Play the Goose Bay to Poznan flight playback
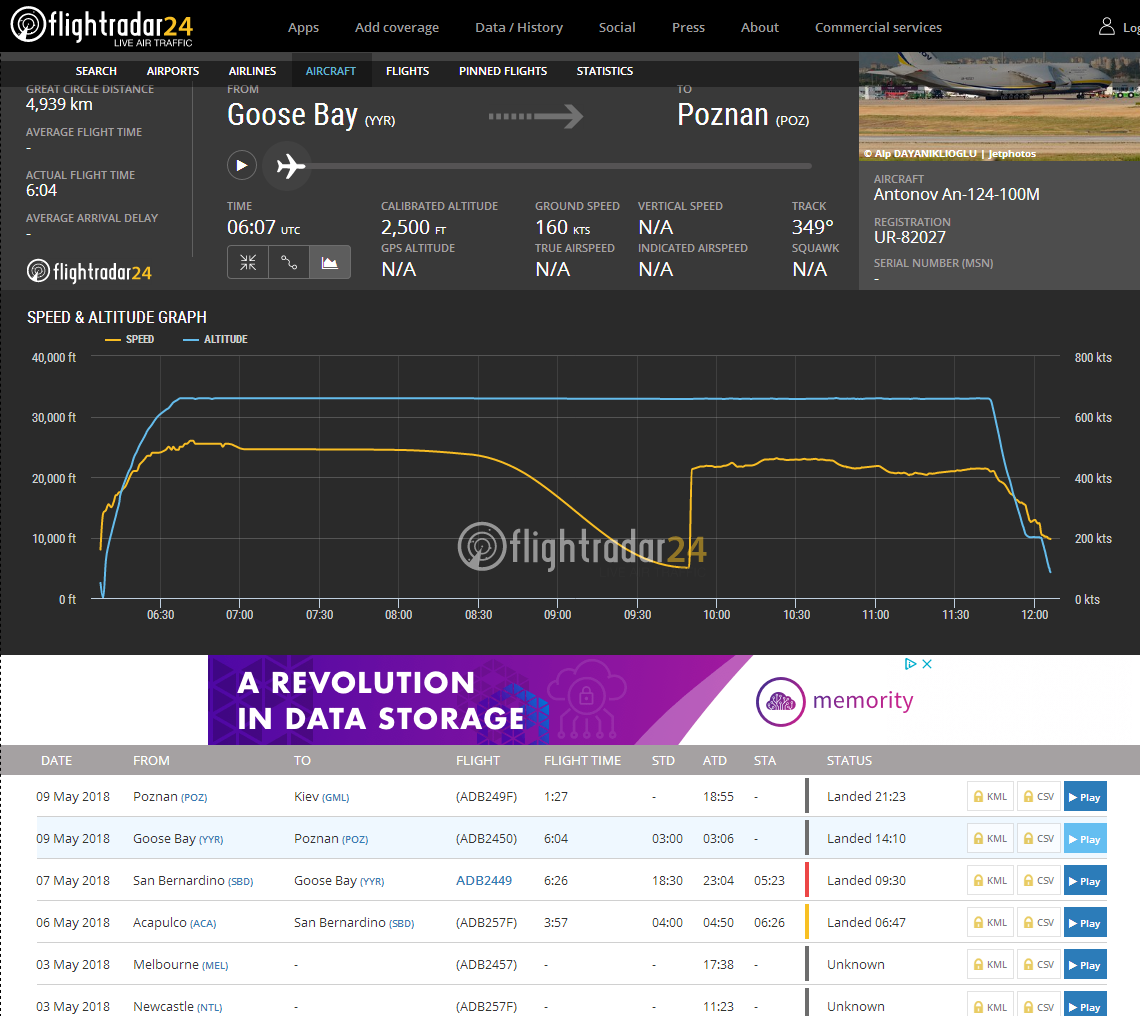The width and height of the screenshot is (1140, 1016). (242, 165)
